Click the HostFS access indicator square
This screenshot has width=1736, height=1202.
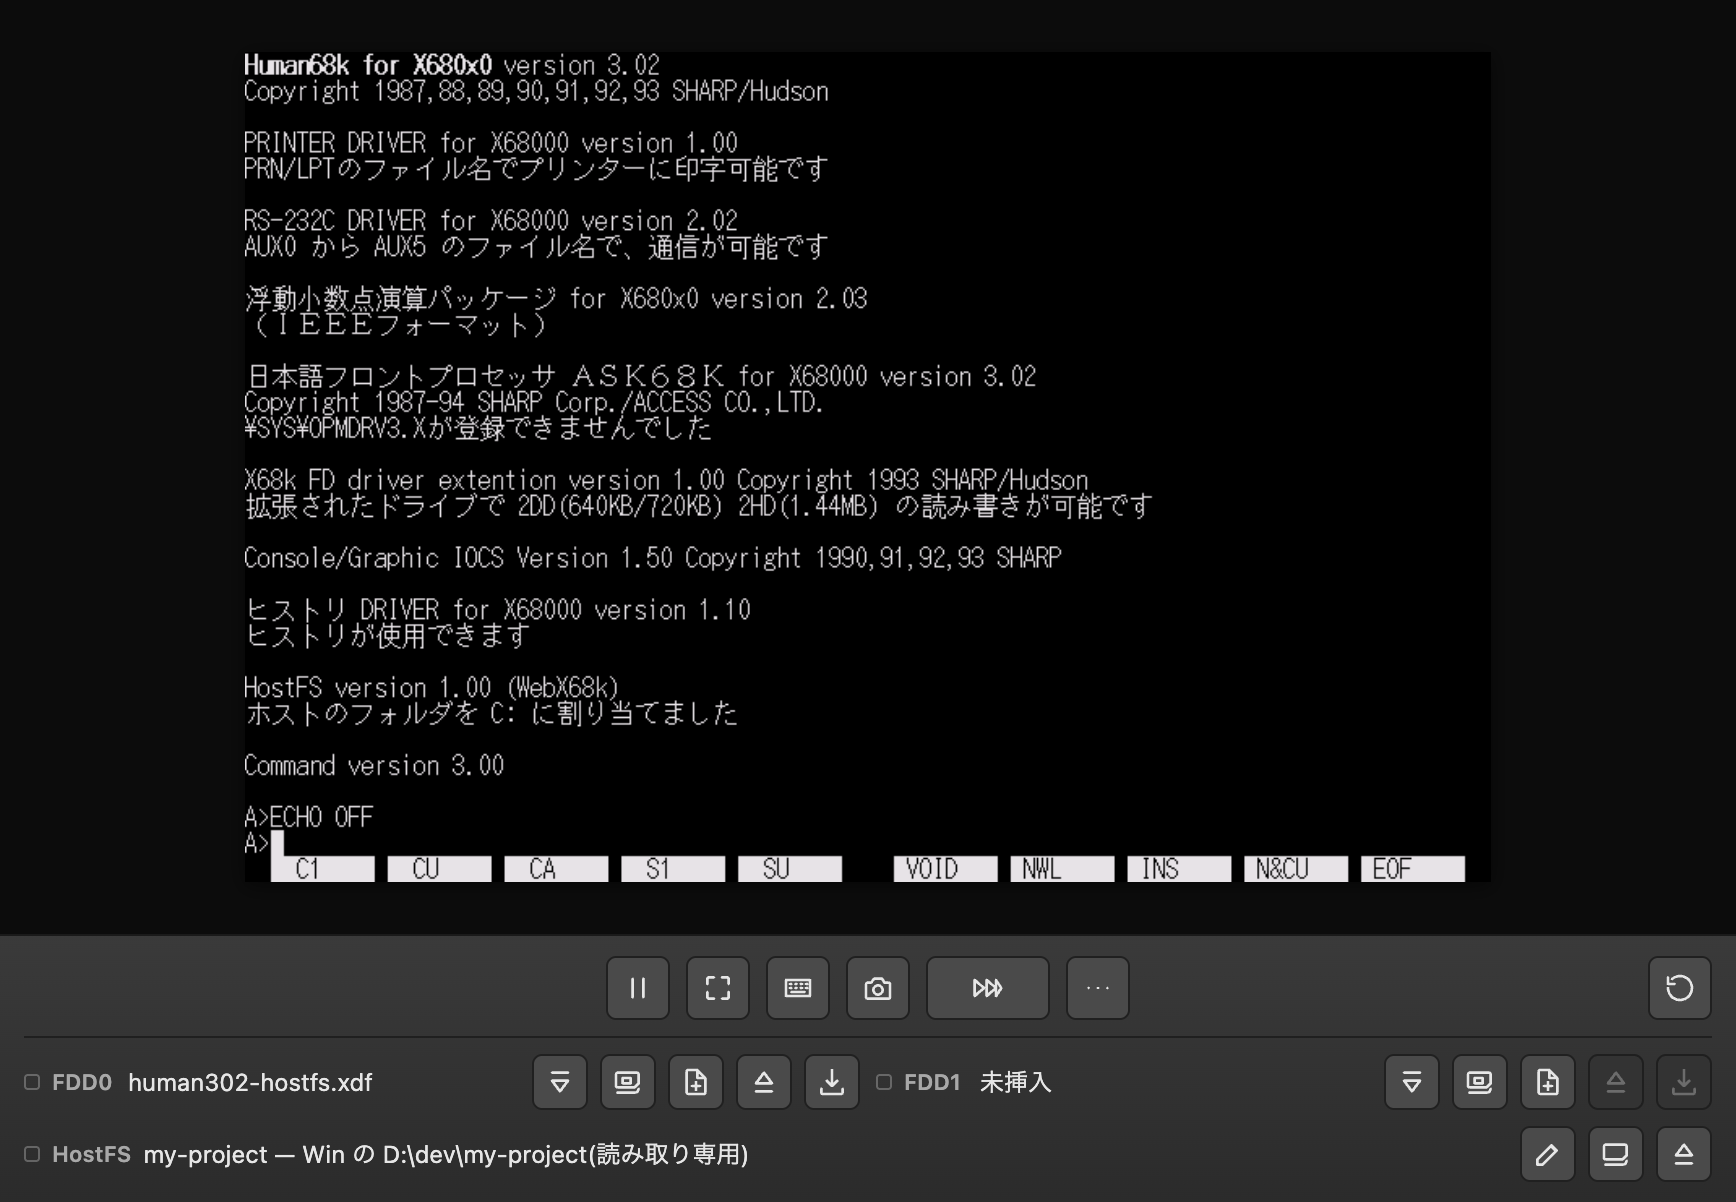pos(32,1154)
